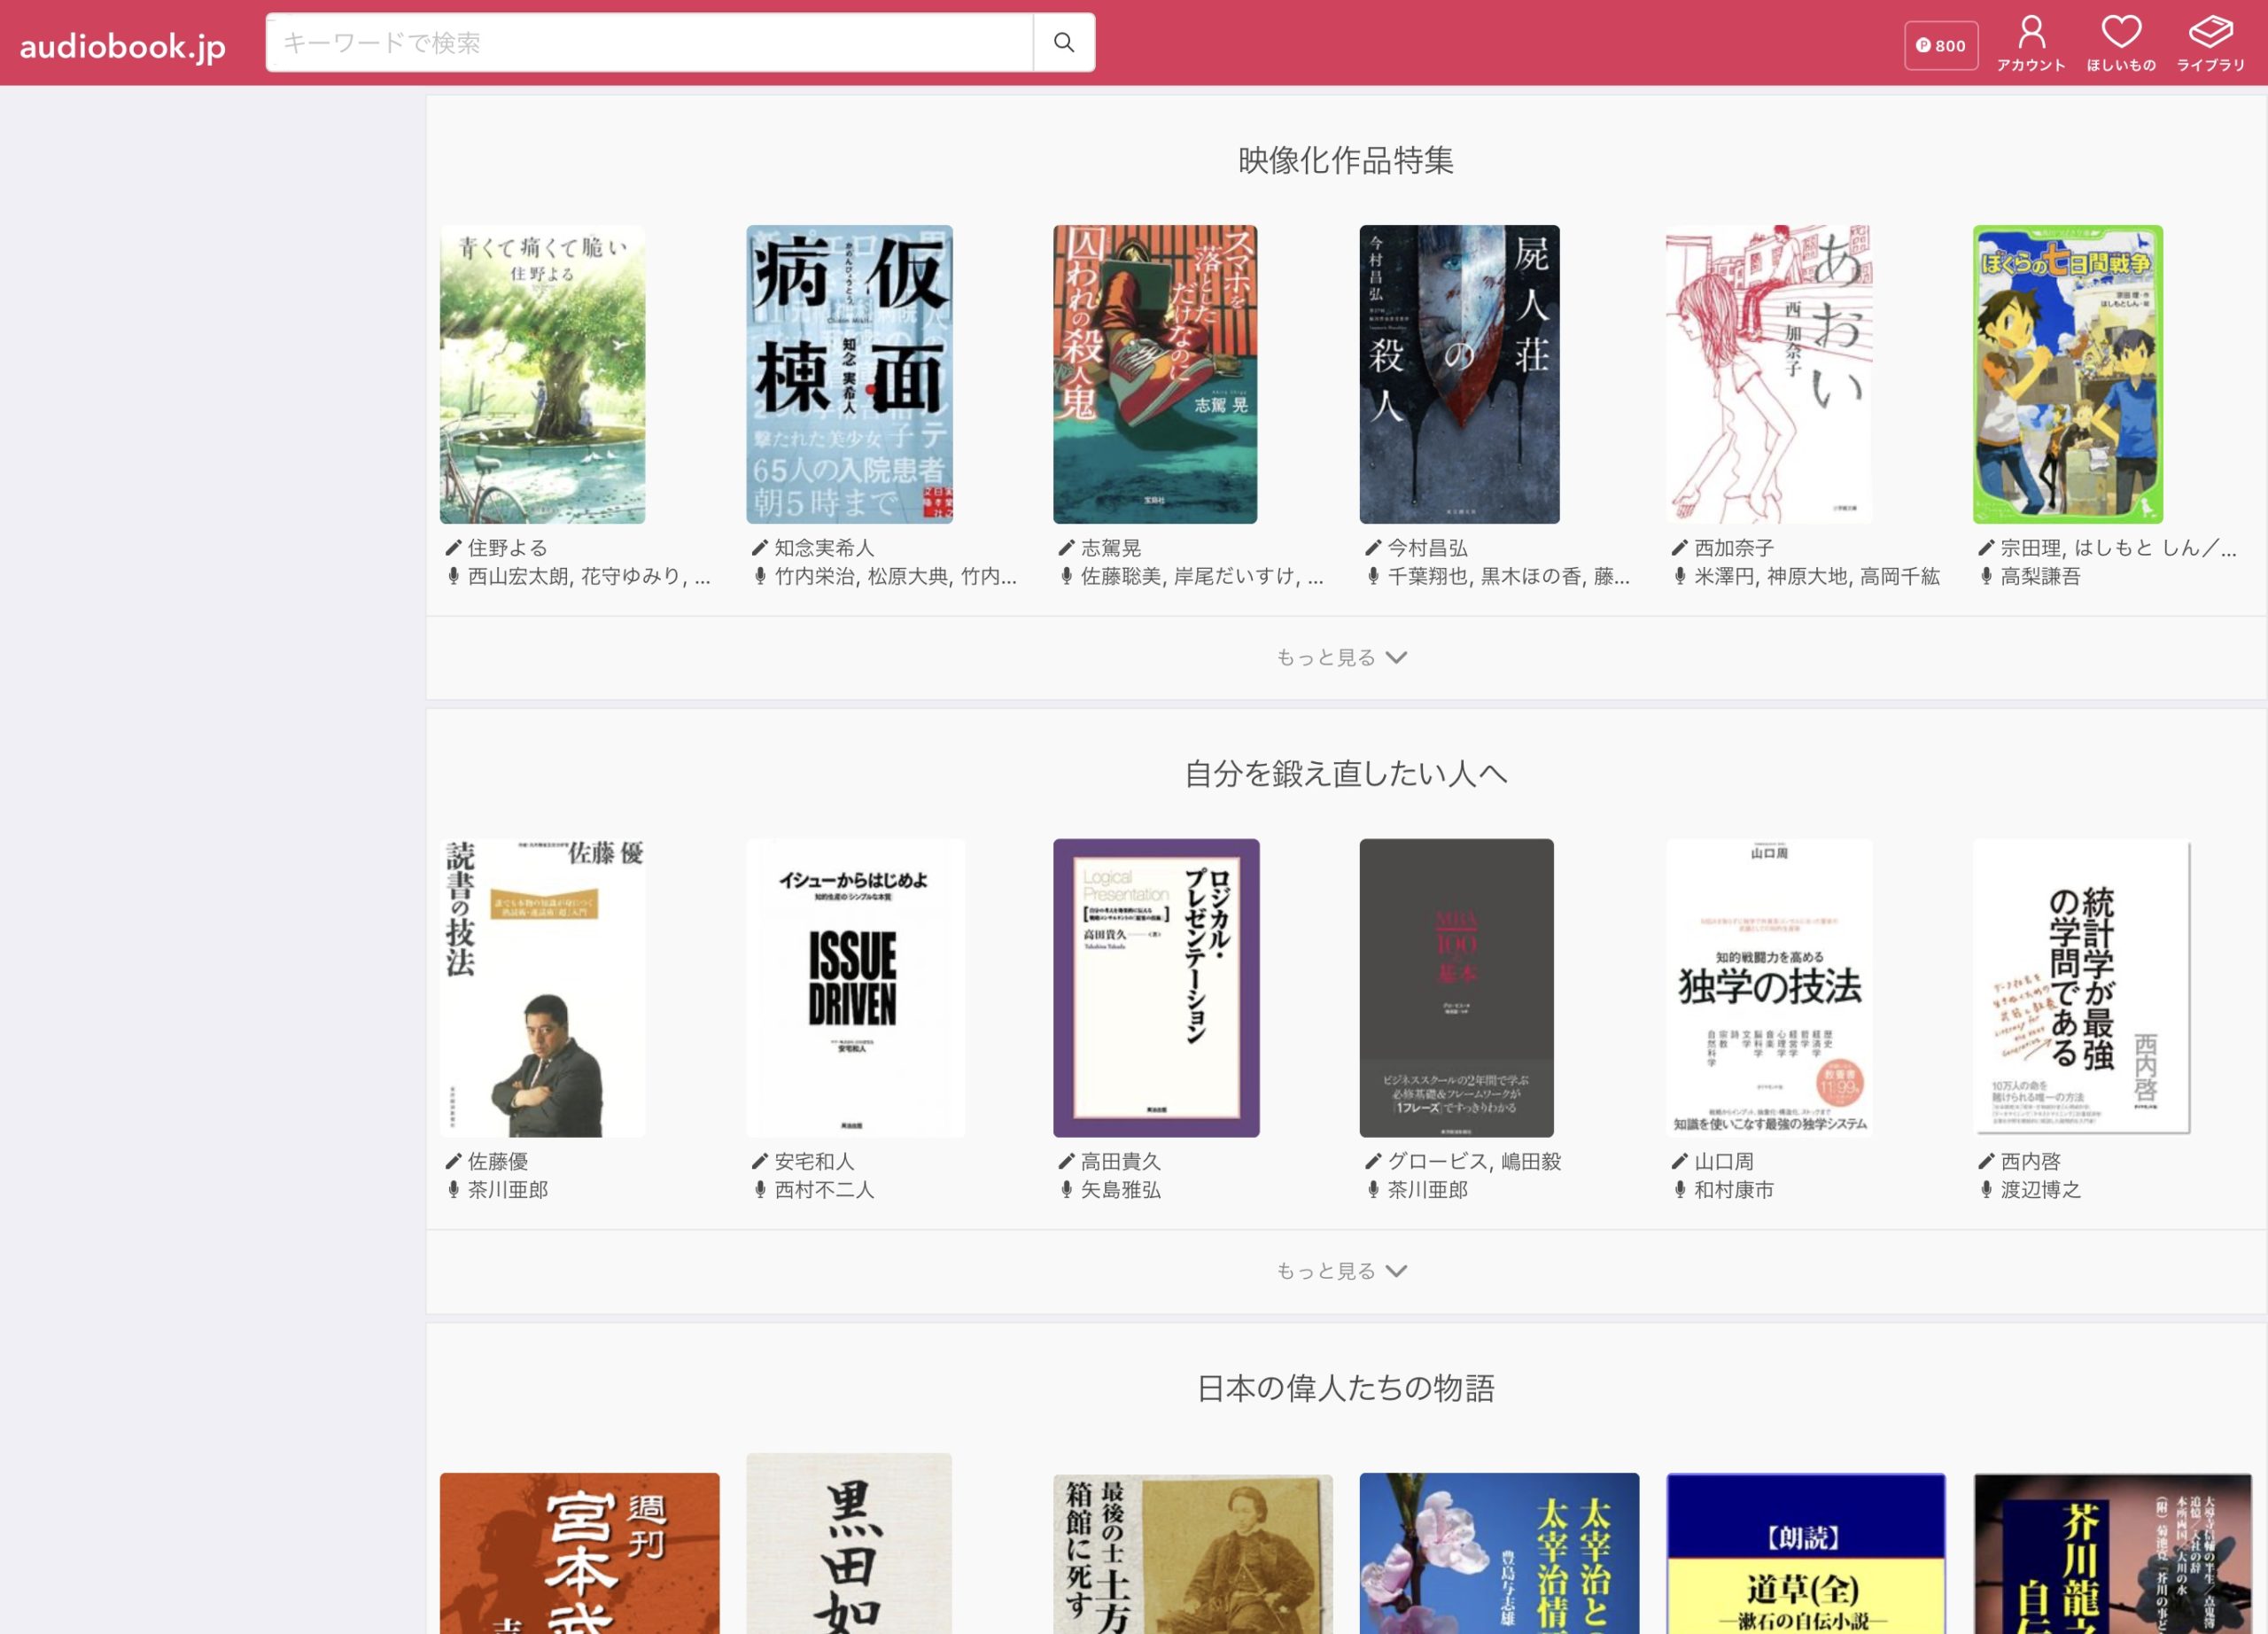Click narrator name 高梨謙吾
Viewport: 2268px width, 1634px height.
[x=2040, y=576]
